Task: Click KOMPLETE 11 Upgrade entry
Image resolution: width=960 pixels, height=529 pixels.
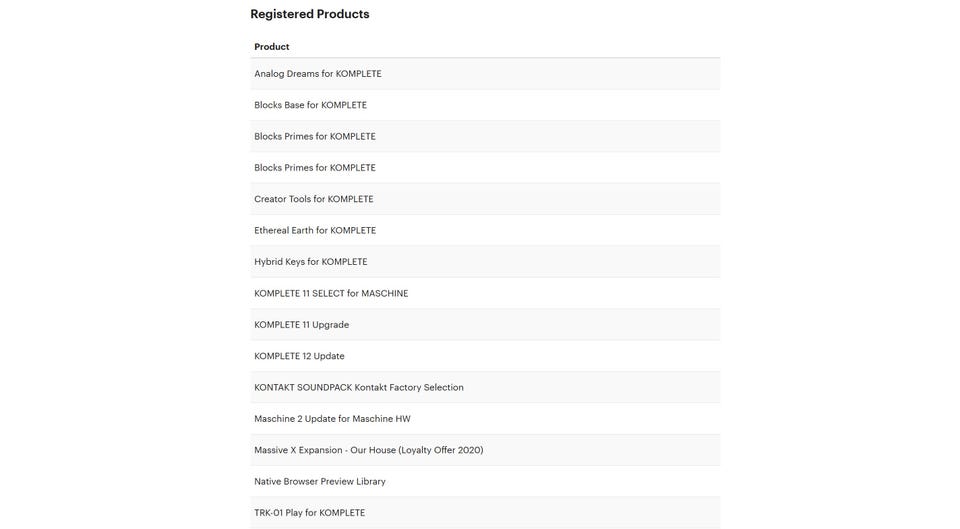Action: 485,325
